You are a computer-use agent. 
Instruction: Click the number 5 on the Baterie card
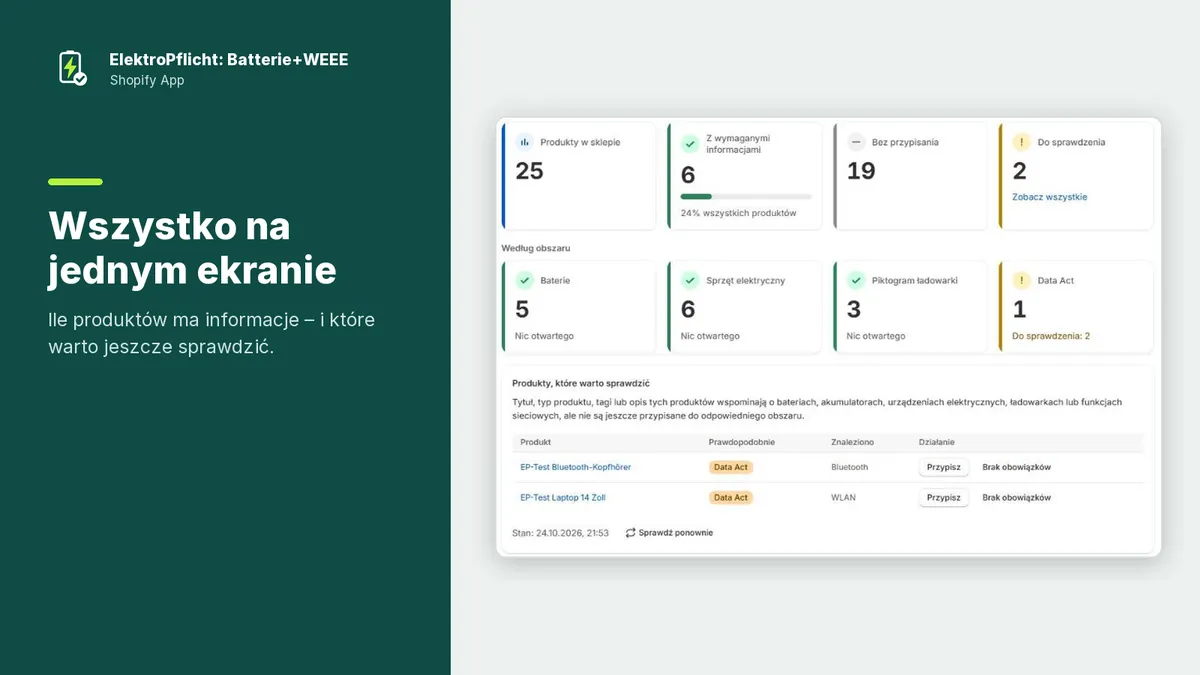pos(522,310)
